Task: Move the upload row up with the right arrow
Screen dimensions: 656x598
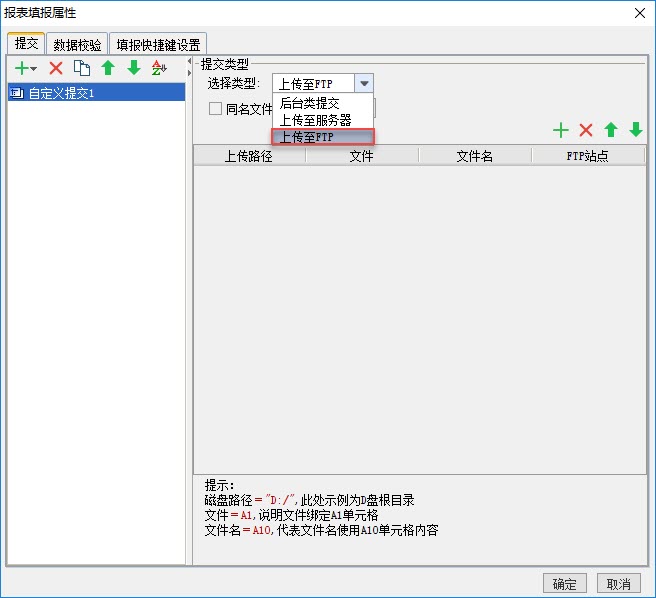Action: pos(611,130)
